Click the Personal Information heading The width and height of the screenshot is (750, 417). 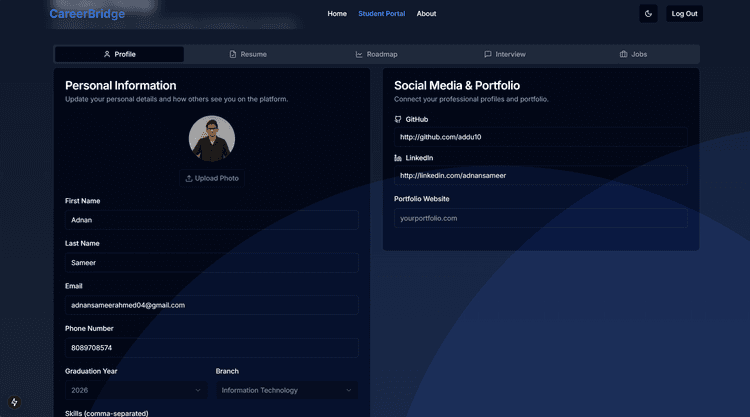[121, 86]
